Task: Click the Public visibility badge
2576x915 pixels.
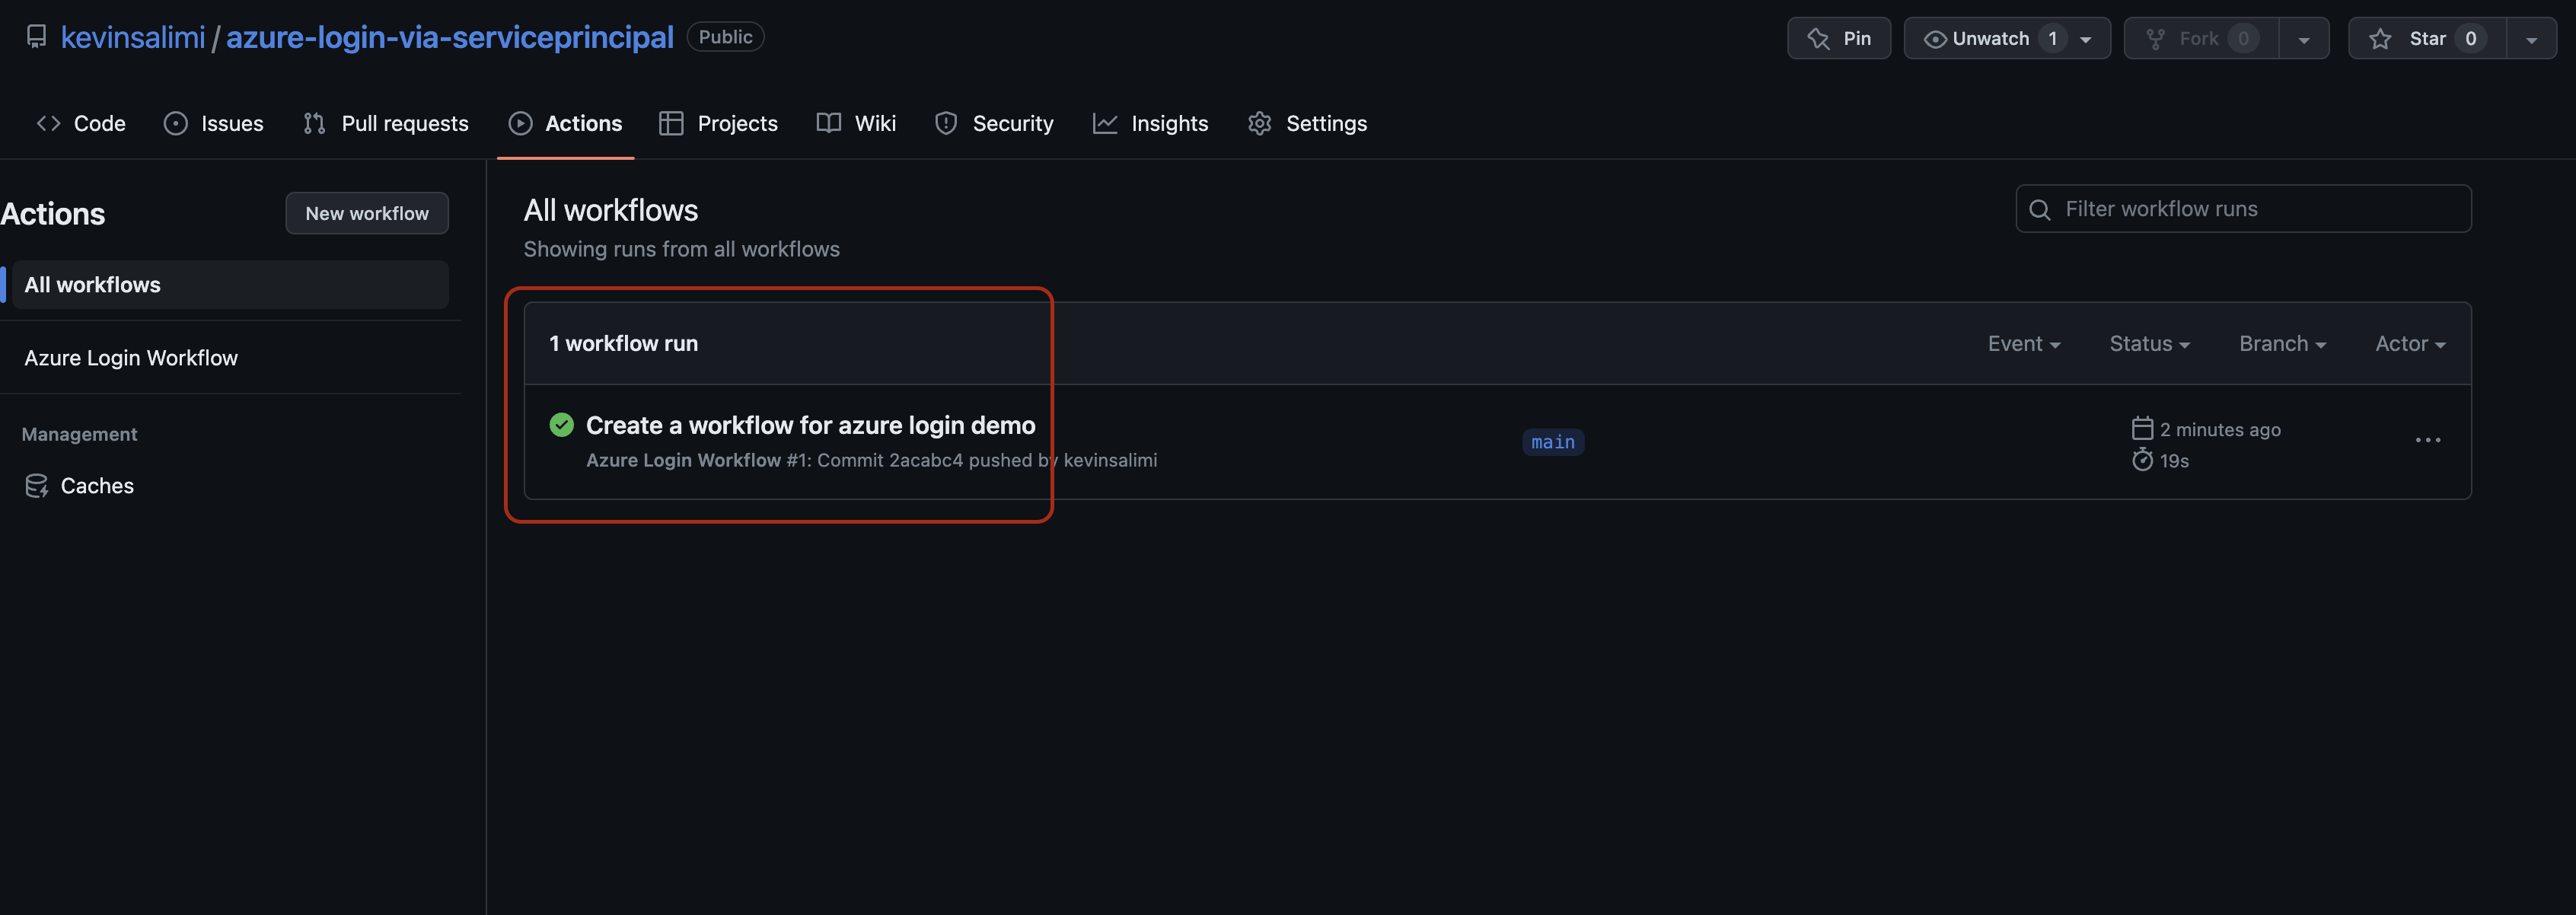Action: point(725,37)
